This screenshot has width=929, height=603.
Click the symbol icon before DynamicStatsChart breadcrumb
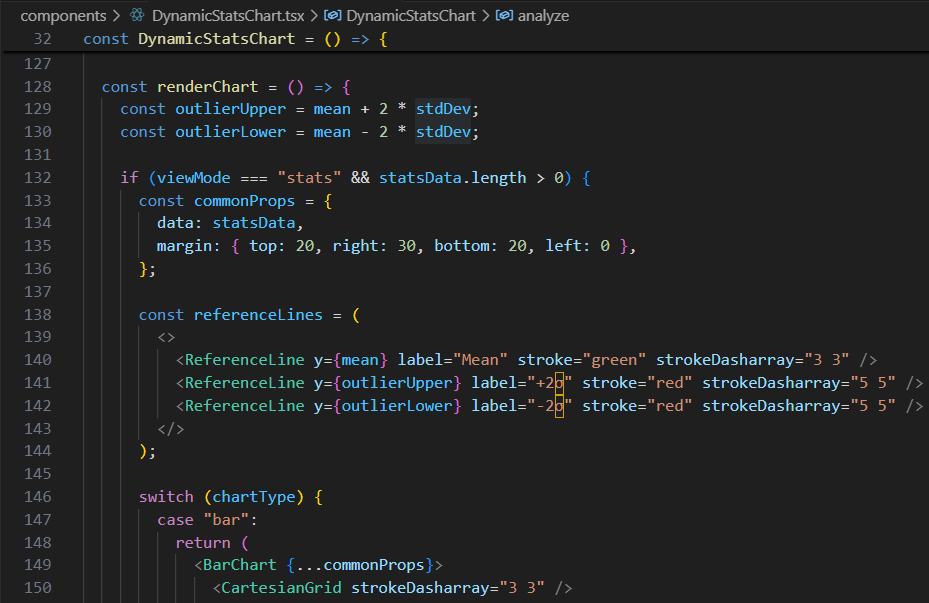pyautogui.click(x=332, y=15)
